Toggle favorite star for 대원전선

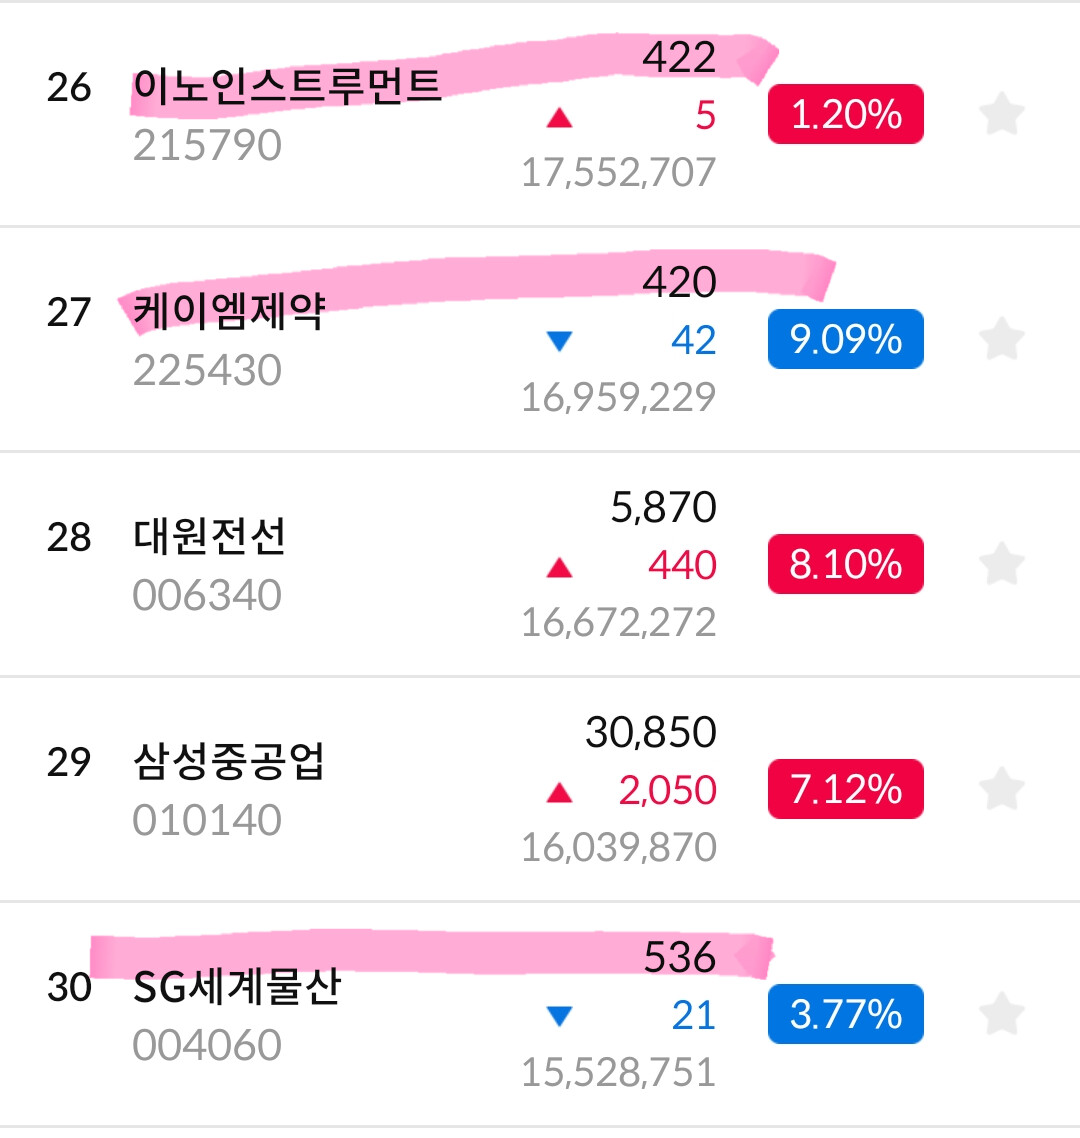coord(1002,564)
